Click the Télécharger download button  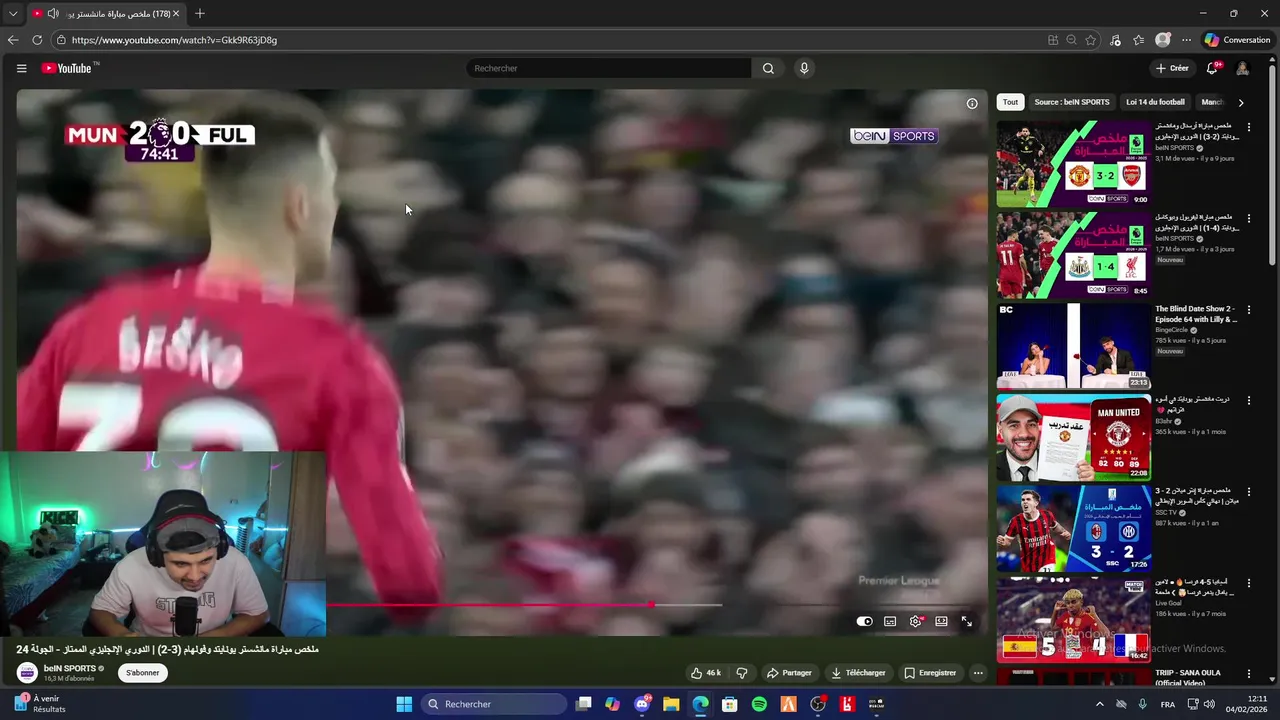pos(858,673)
